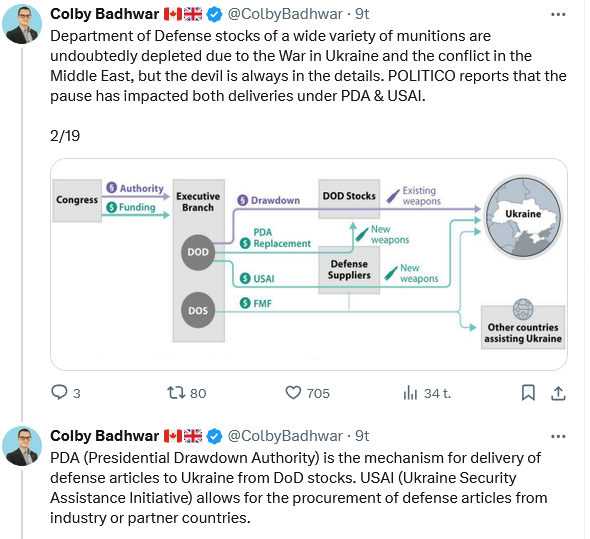View analytics showing 34 t. views
This screenshot has height=539, width=590.
427,393
